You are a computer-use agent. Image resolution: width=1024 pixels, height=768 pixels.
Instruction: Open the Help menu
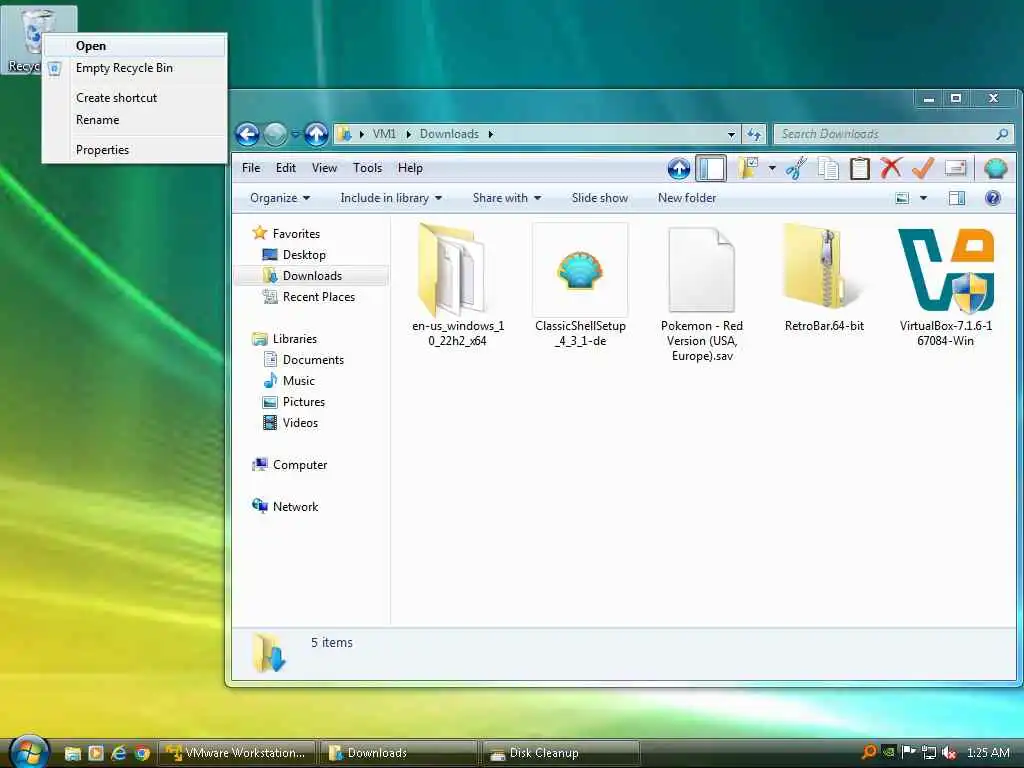tap(410, 168)
